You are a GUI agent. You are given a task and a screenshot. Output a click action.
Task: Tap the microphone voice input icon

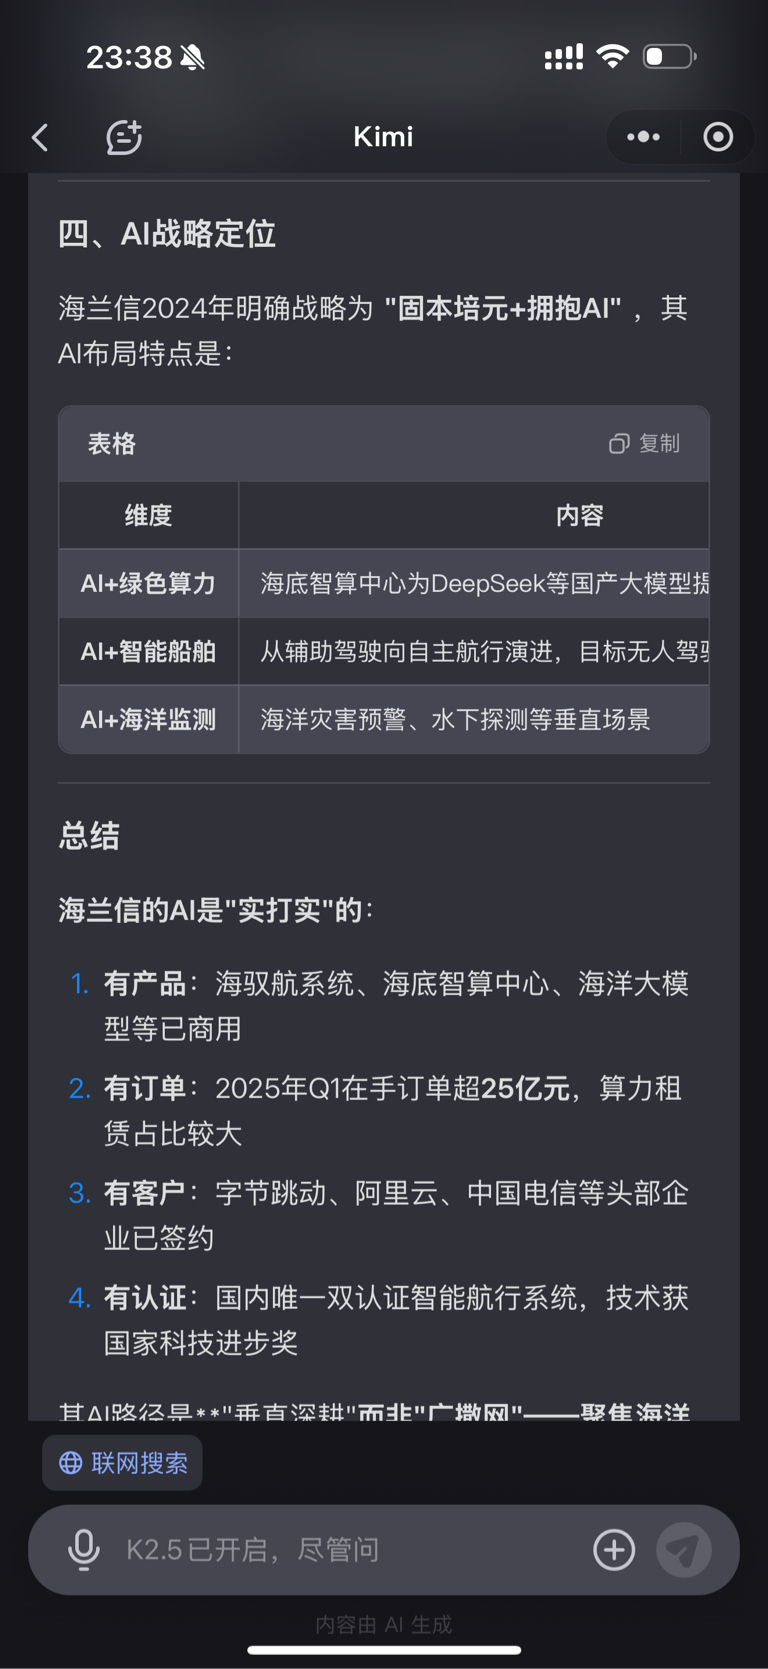(84, 1549)
